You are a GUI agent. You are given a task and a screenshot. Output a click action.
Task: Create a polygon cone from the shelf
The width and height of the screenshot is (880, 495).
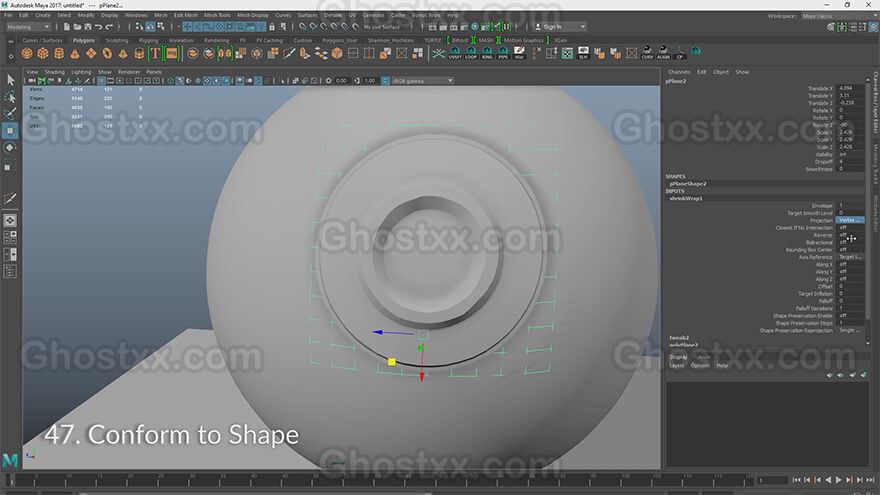pyautogui.click(x=75, y=53)
